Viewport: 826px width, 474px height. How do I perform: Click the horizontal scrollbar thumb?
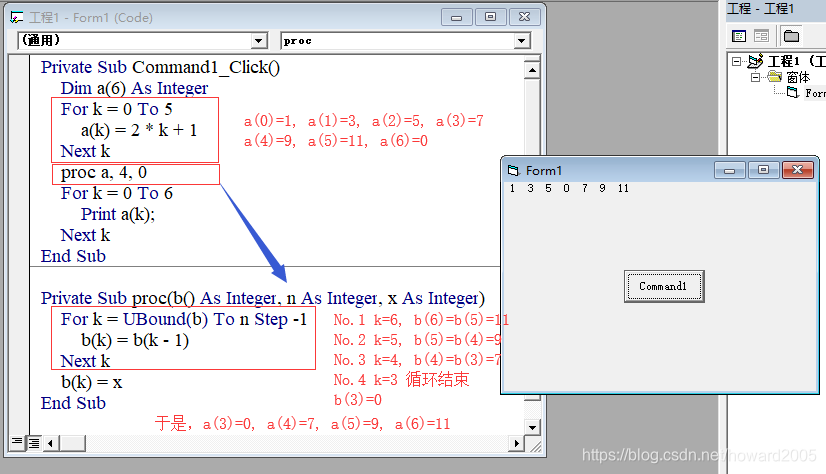click(x=72, y=443)
